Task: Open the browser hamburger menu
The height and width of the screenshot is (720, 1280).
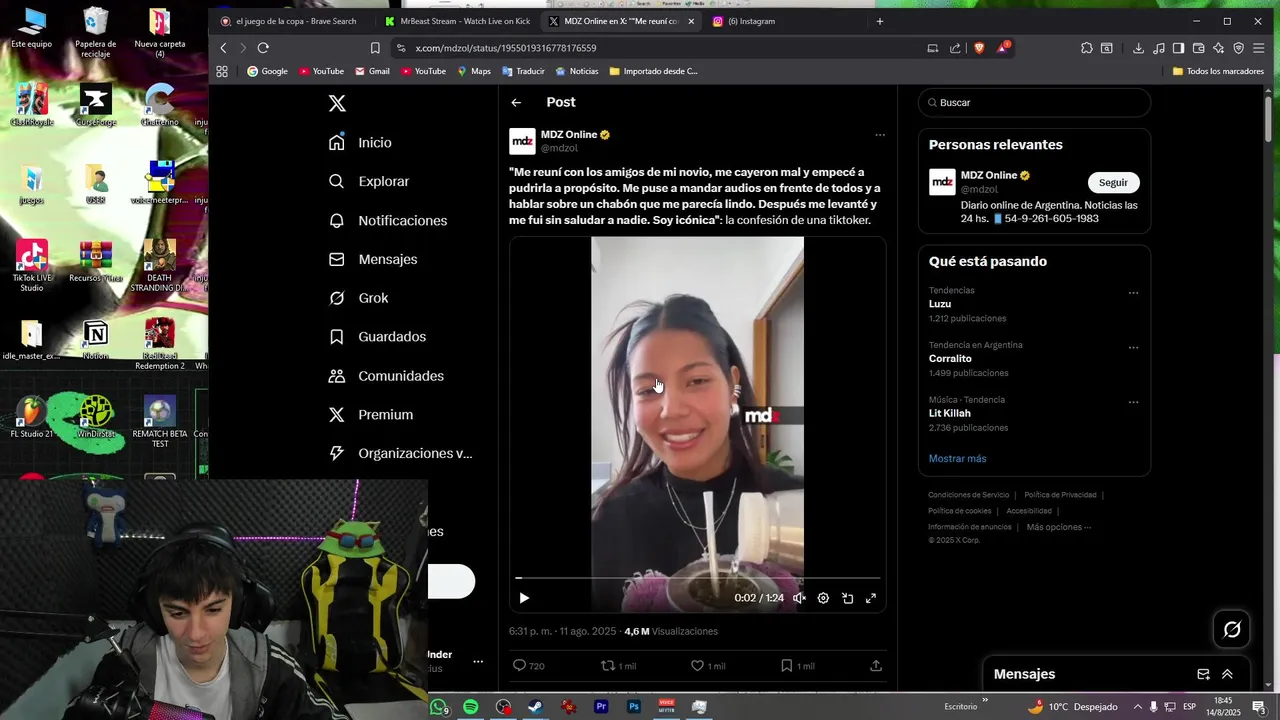Action: pyautogui.click(x=1259, y=48)
